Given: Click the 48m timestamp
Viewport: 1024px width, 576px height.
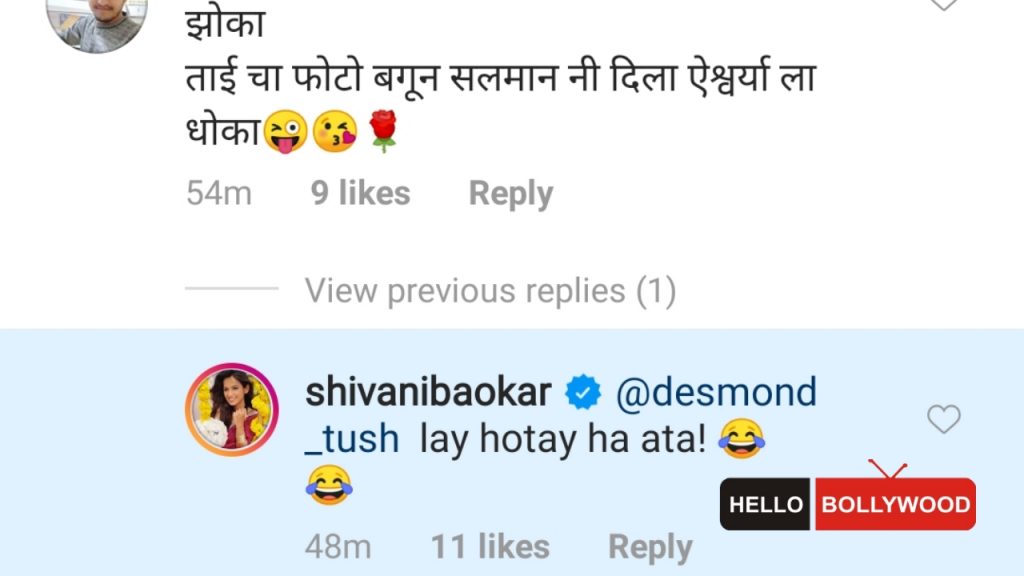Looking at the screenshot, I should 338,547.
